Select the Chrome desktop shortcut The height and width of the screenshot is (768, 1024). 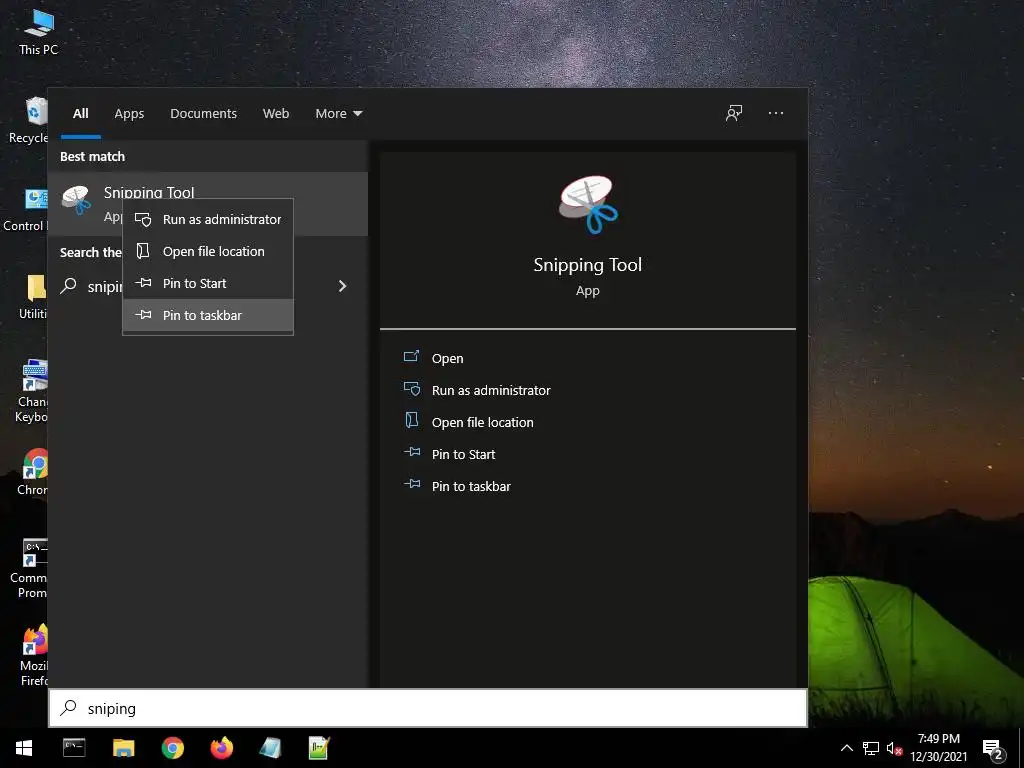33,472
